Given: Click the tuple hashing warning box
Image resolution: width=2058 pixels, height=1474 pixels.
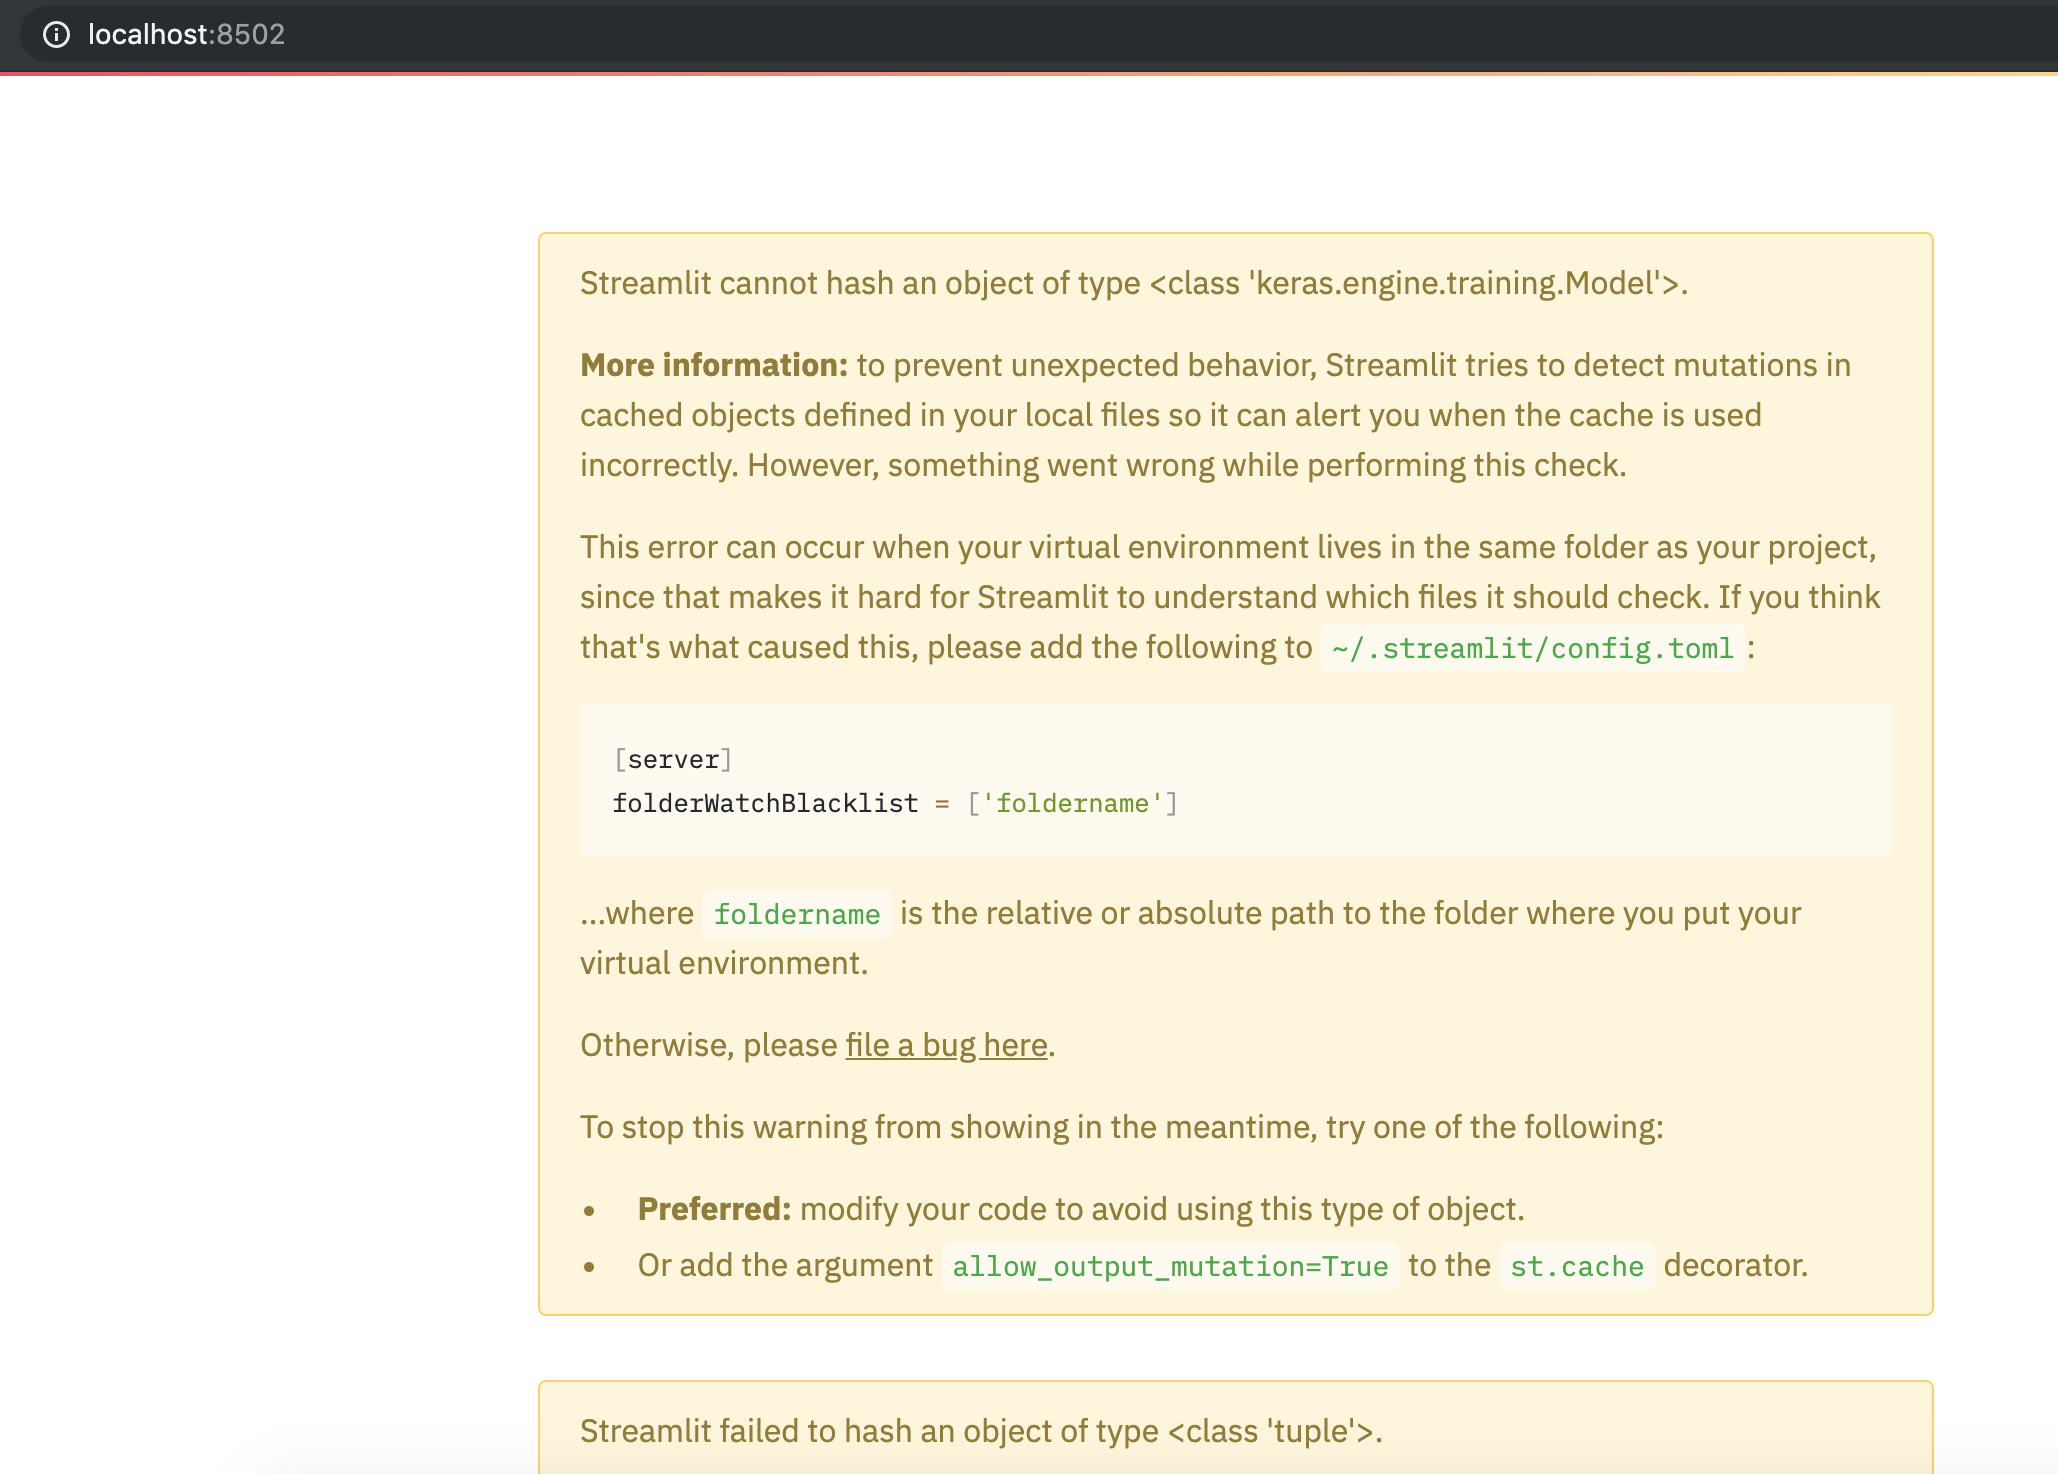Looking at the screenshot, I should pos(981,1430).
